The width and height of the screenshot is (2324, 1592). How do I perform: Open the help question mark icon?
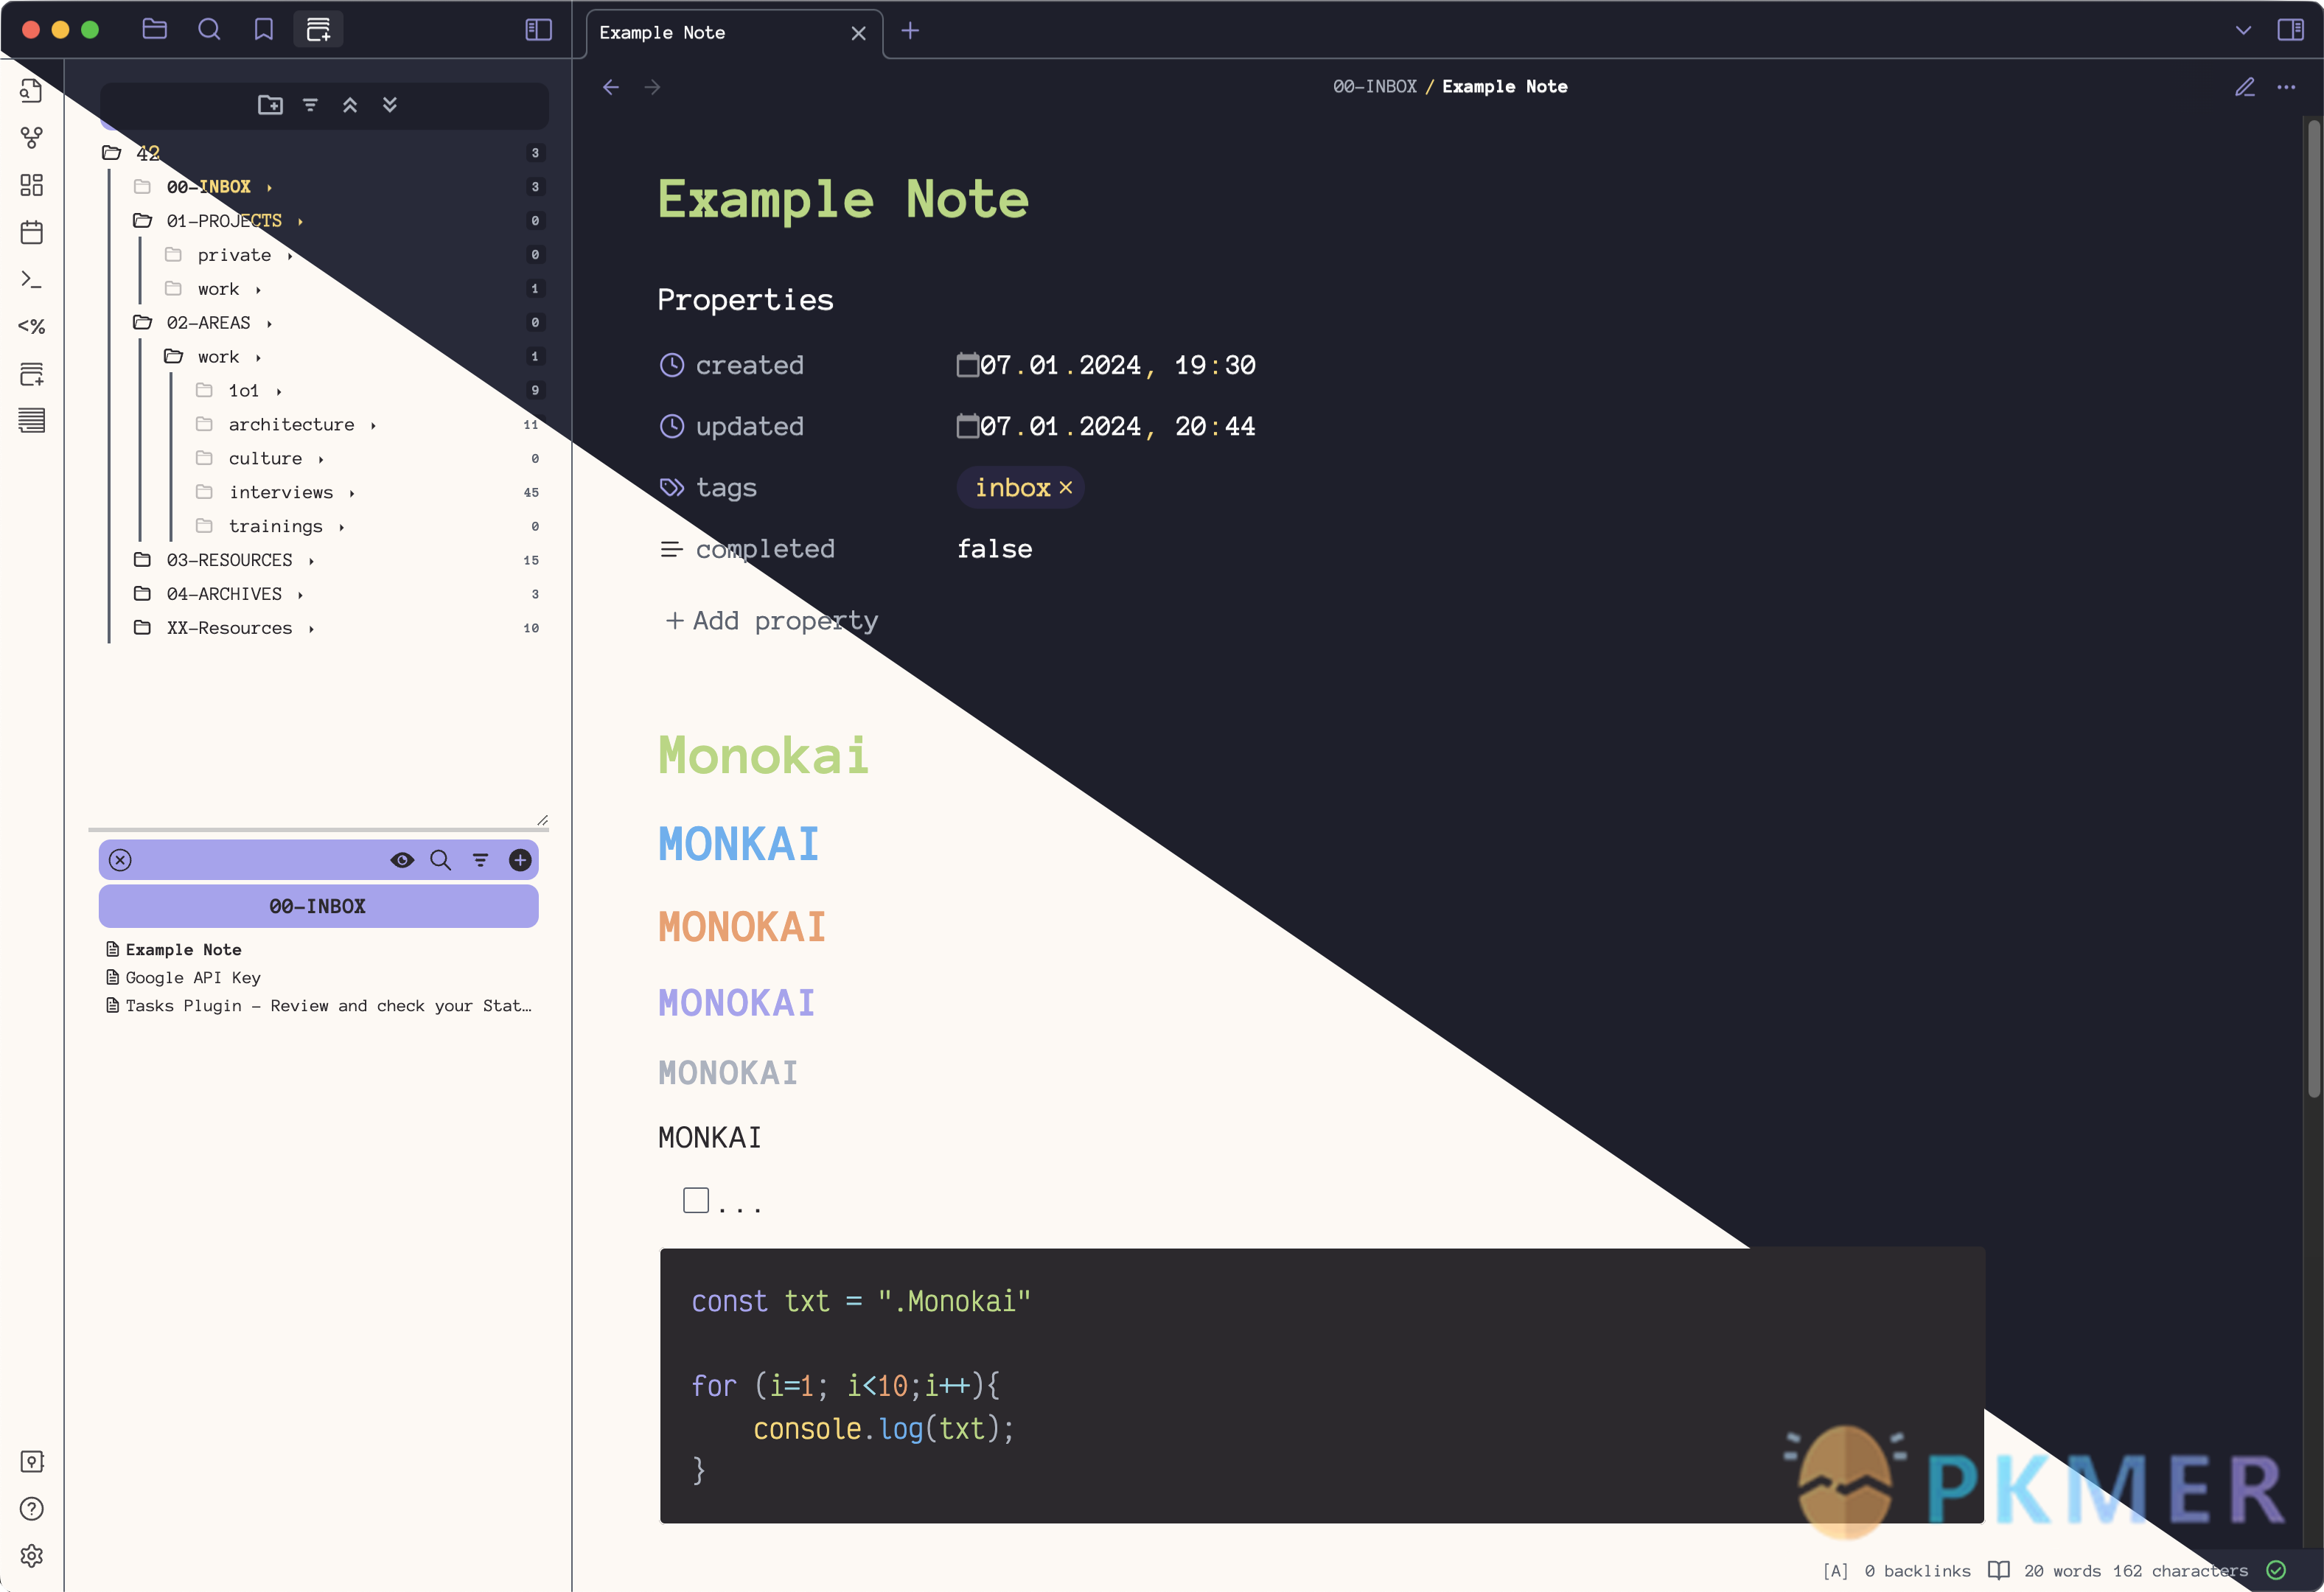coord(32,1508)
